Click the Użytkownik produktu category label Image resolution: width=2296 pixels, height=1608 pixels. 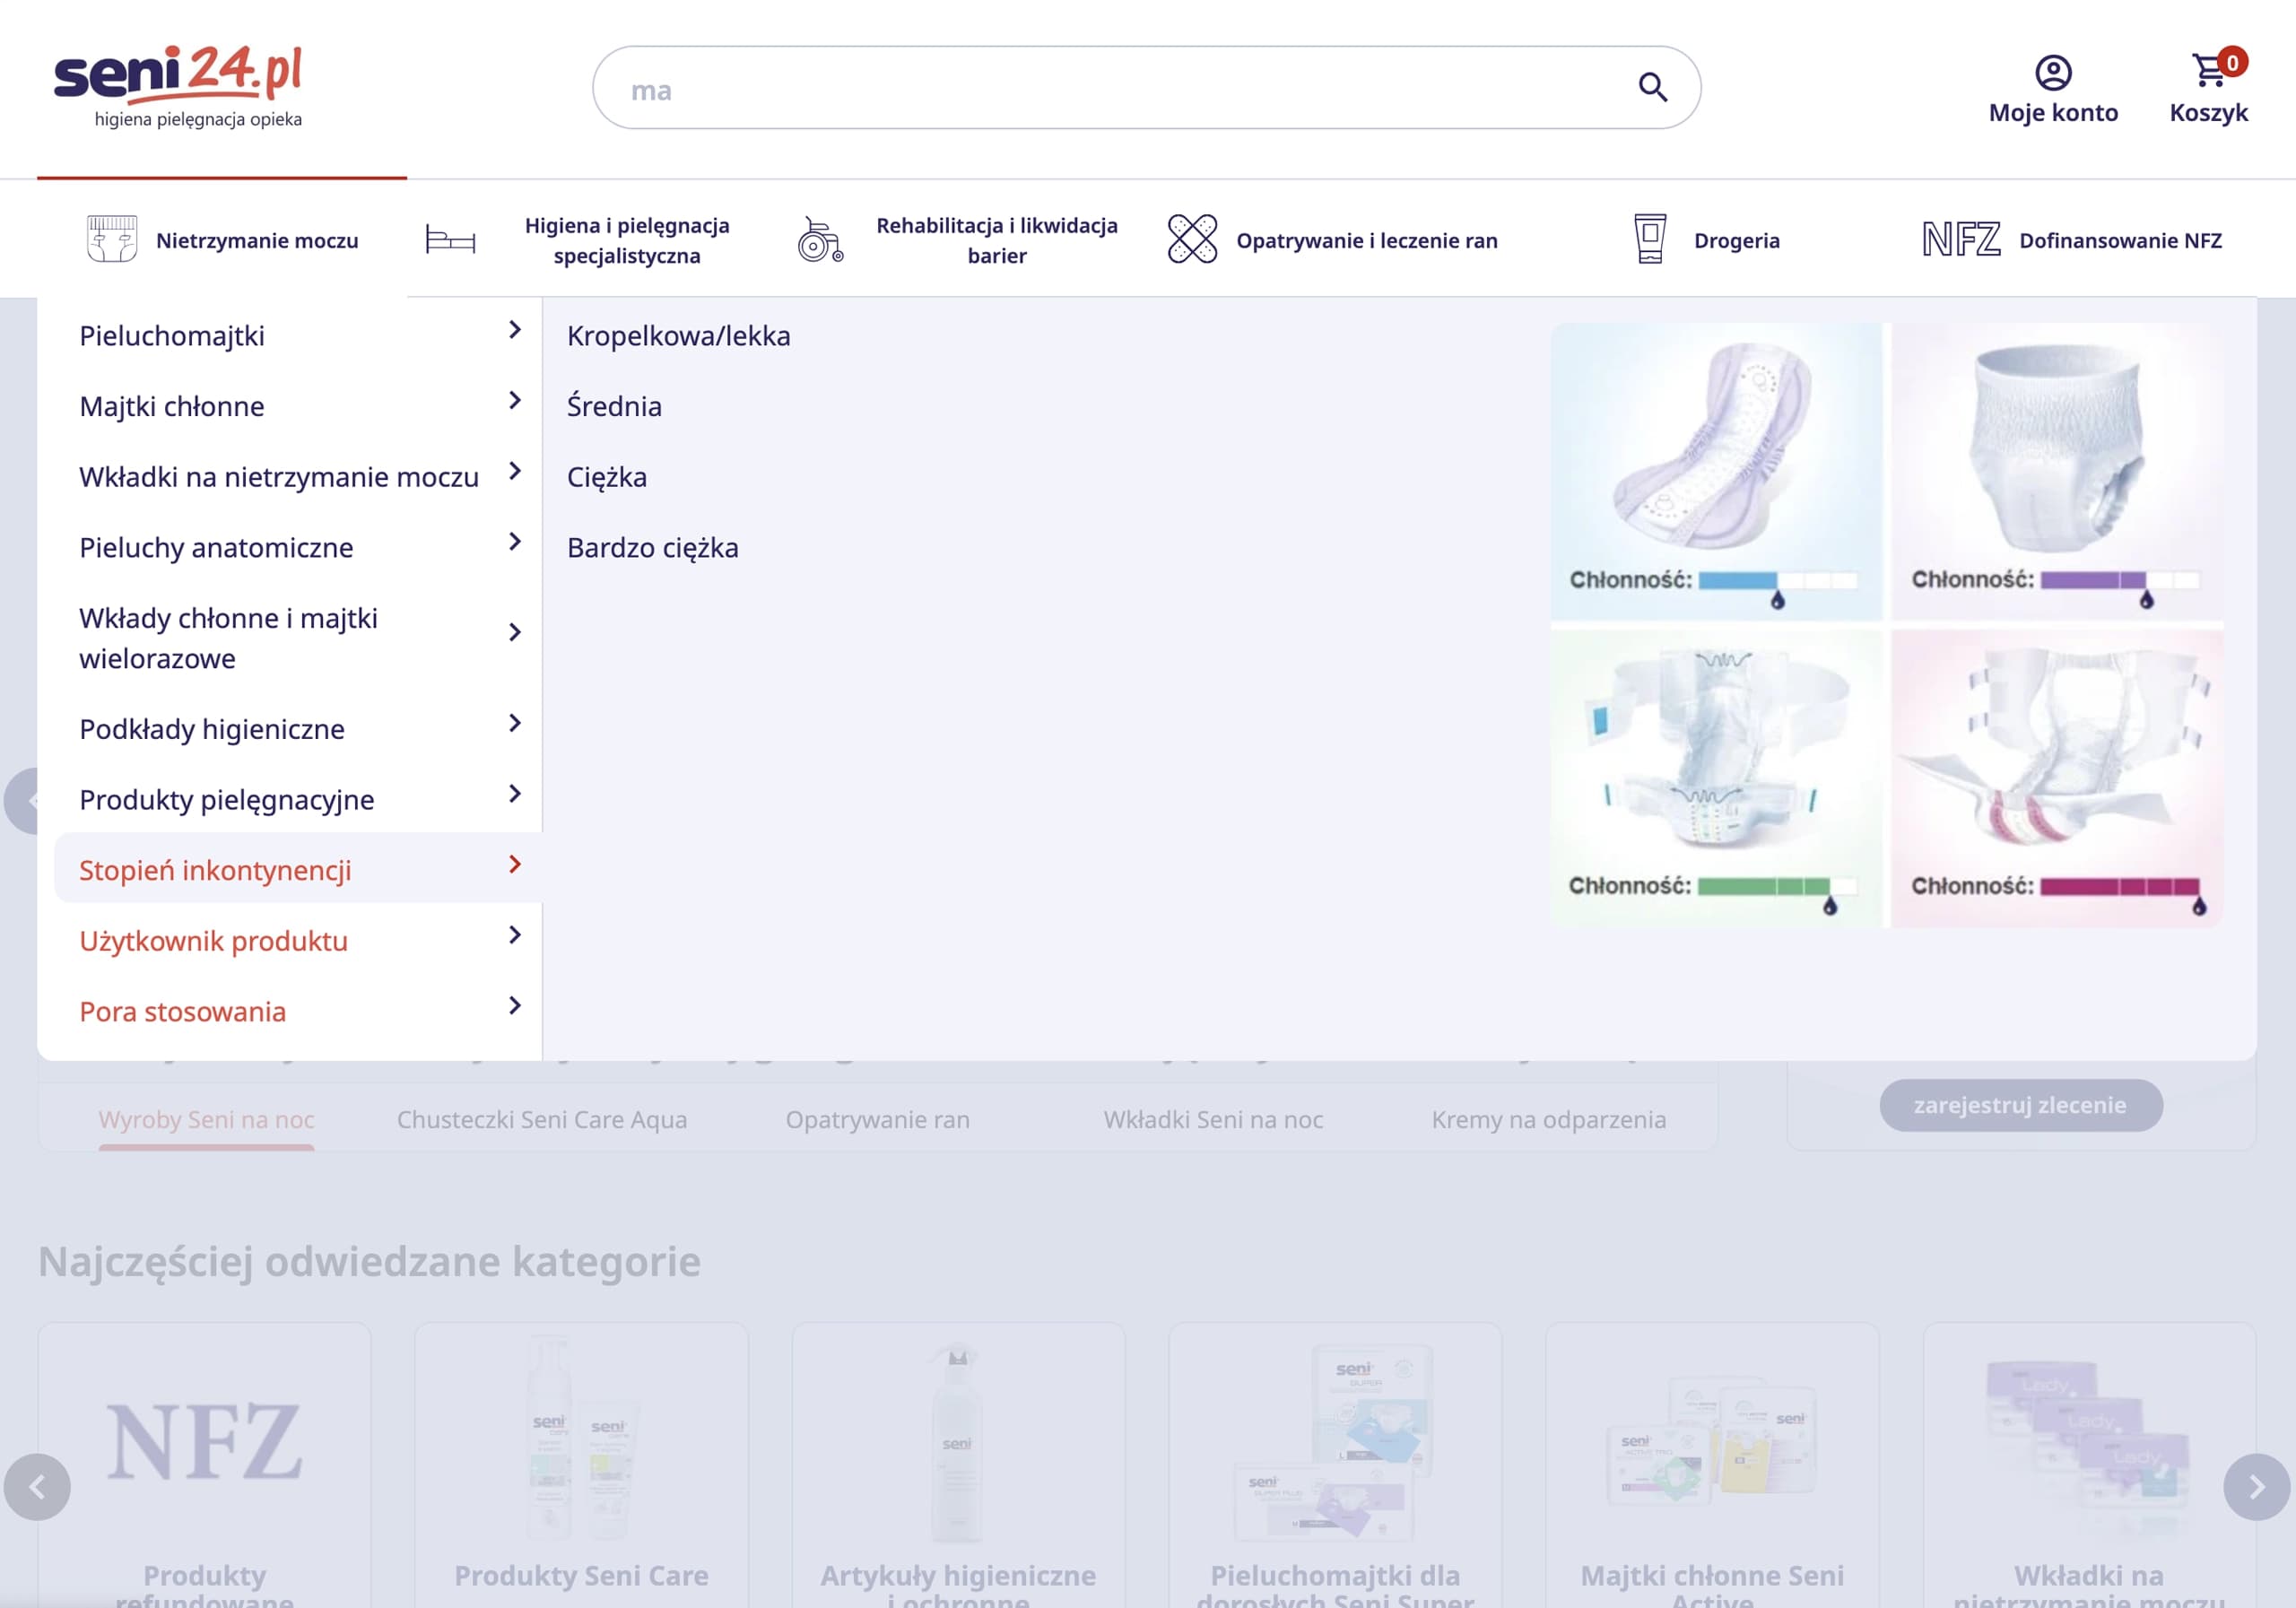(x=214, y=941)
